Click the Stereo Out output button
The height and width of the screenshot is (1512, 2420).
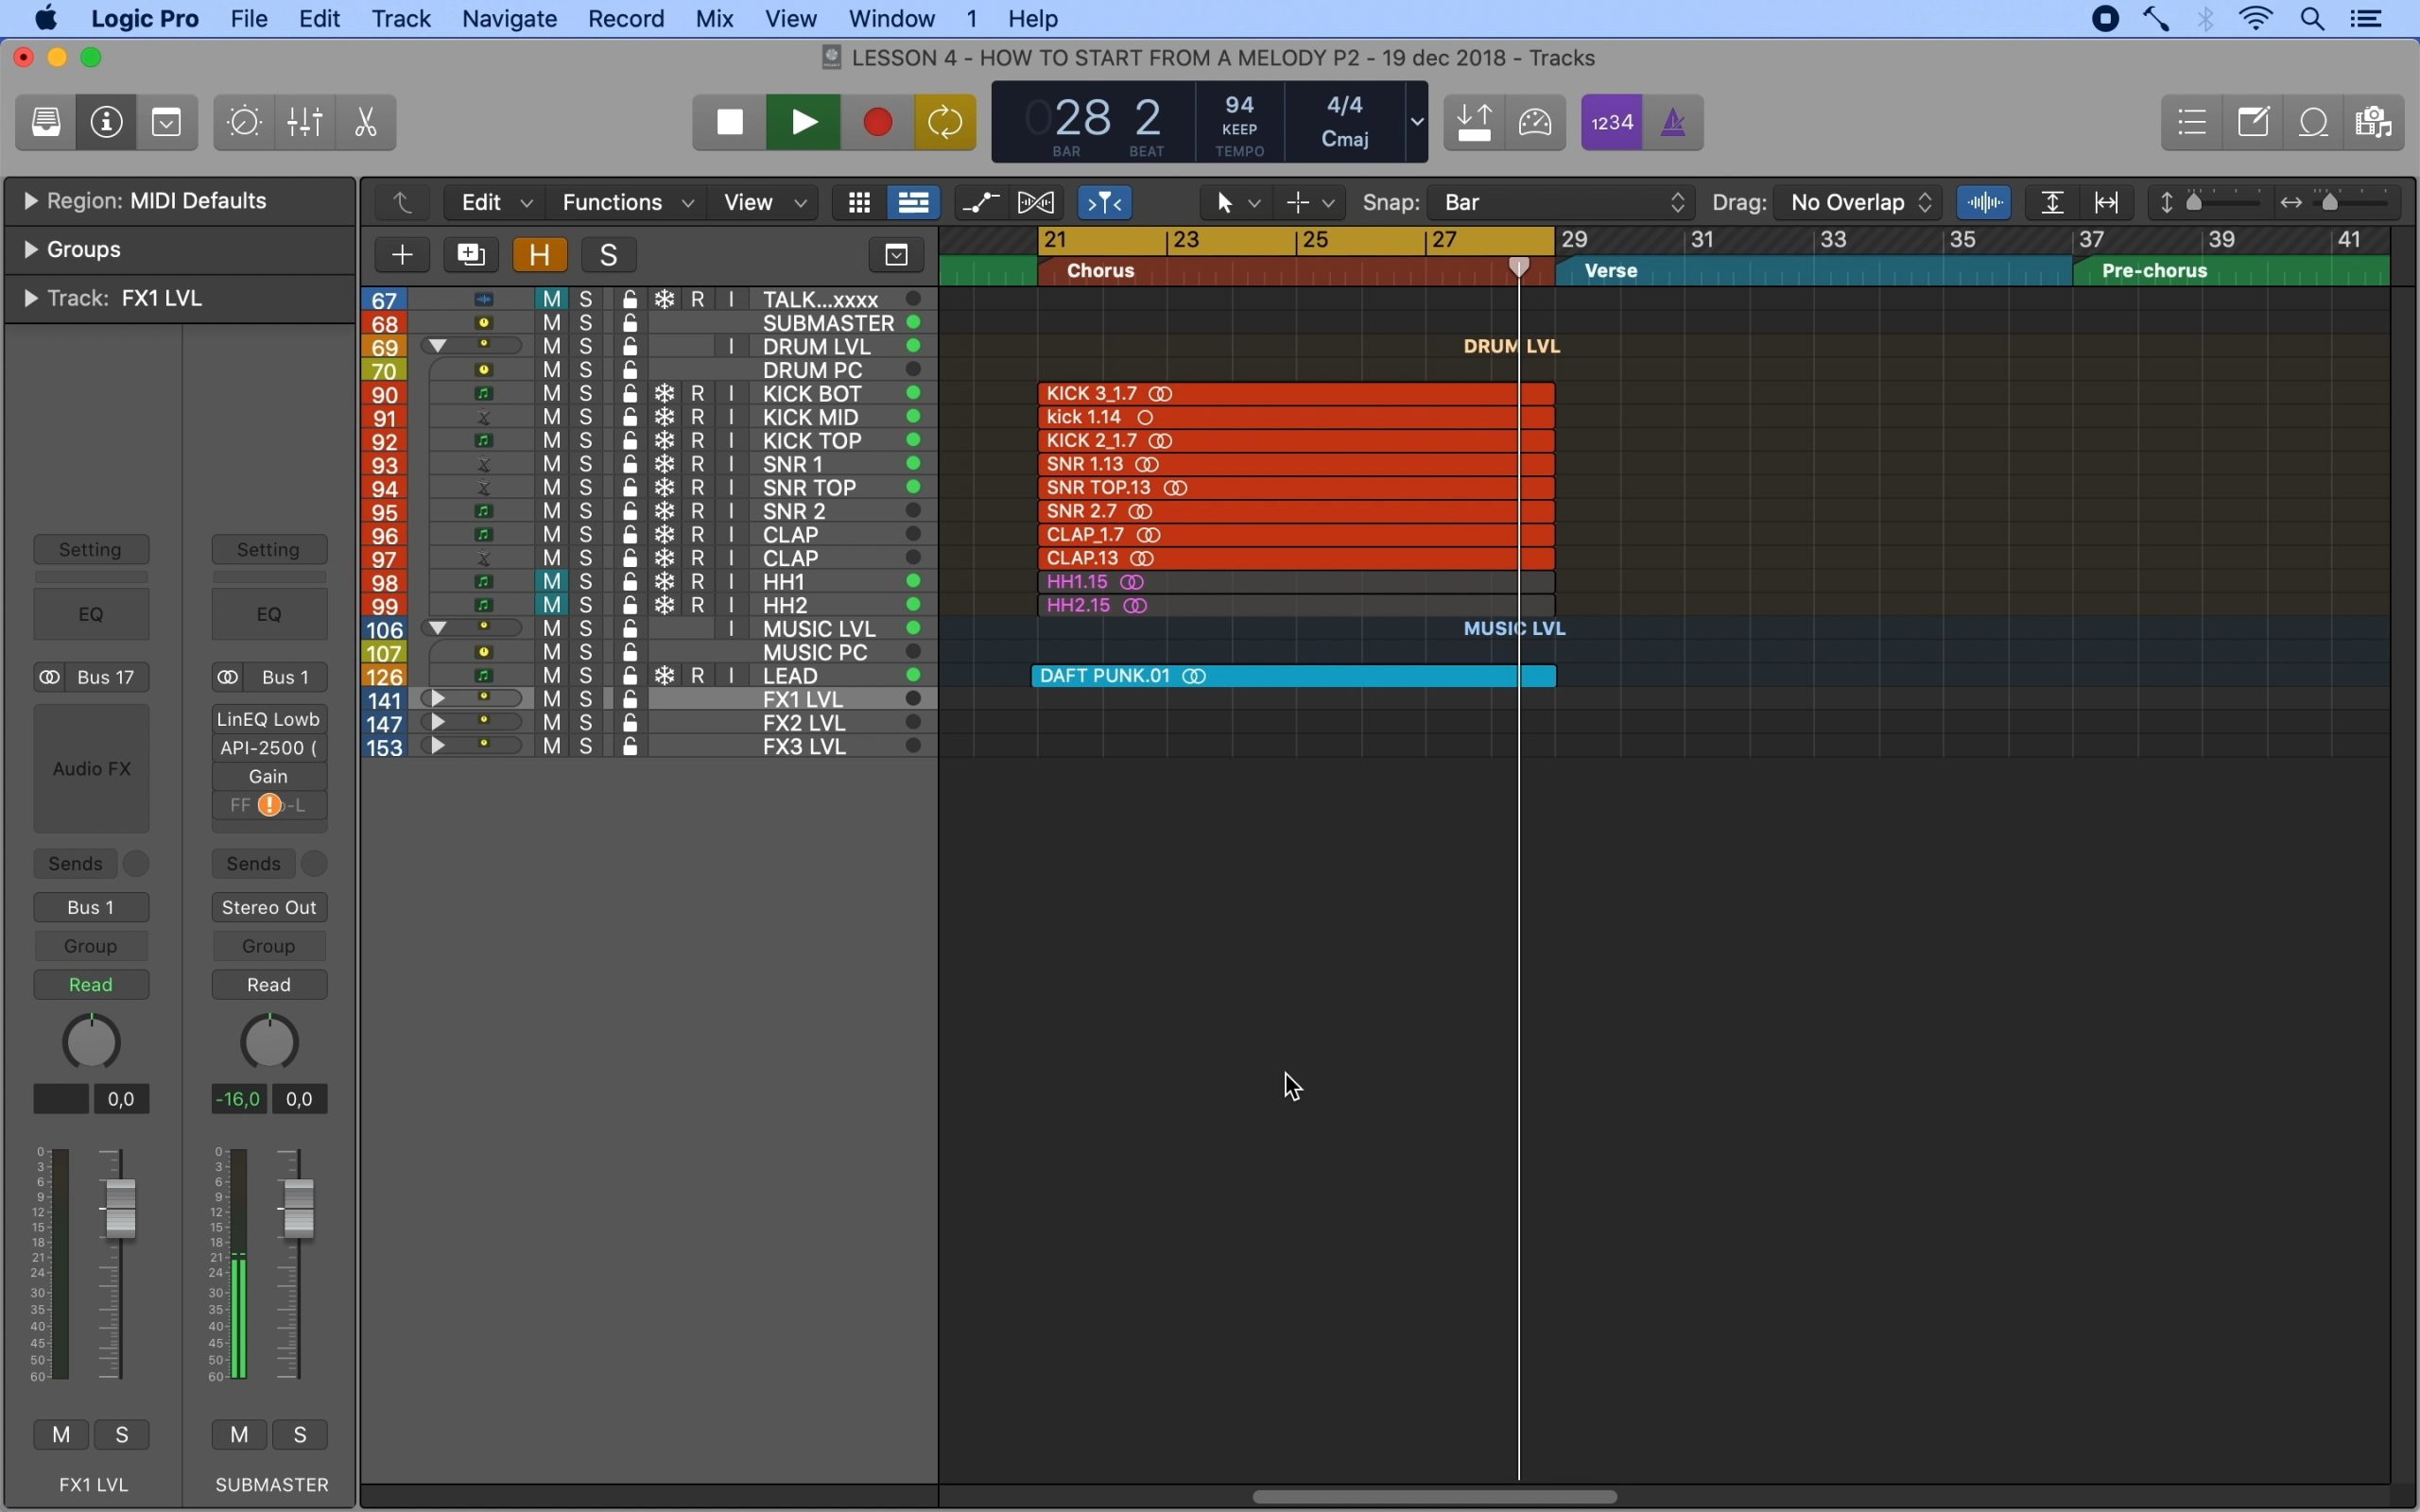tap(269, 907)
